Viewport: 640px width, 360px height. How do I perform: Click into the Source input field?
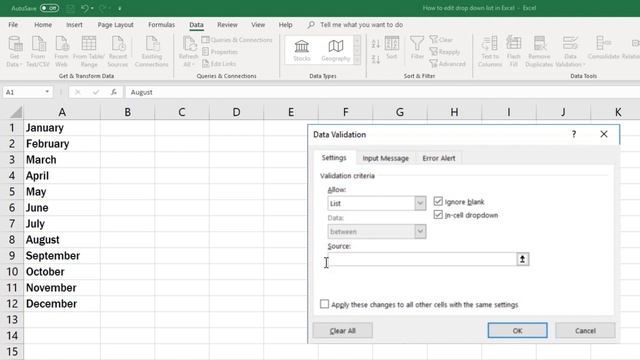422,259
